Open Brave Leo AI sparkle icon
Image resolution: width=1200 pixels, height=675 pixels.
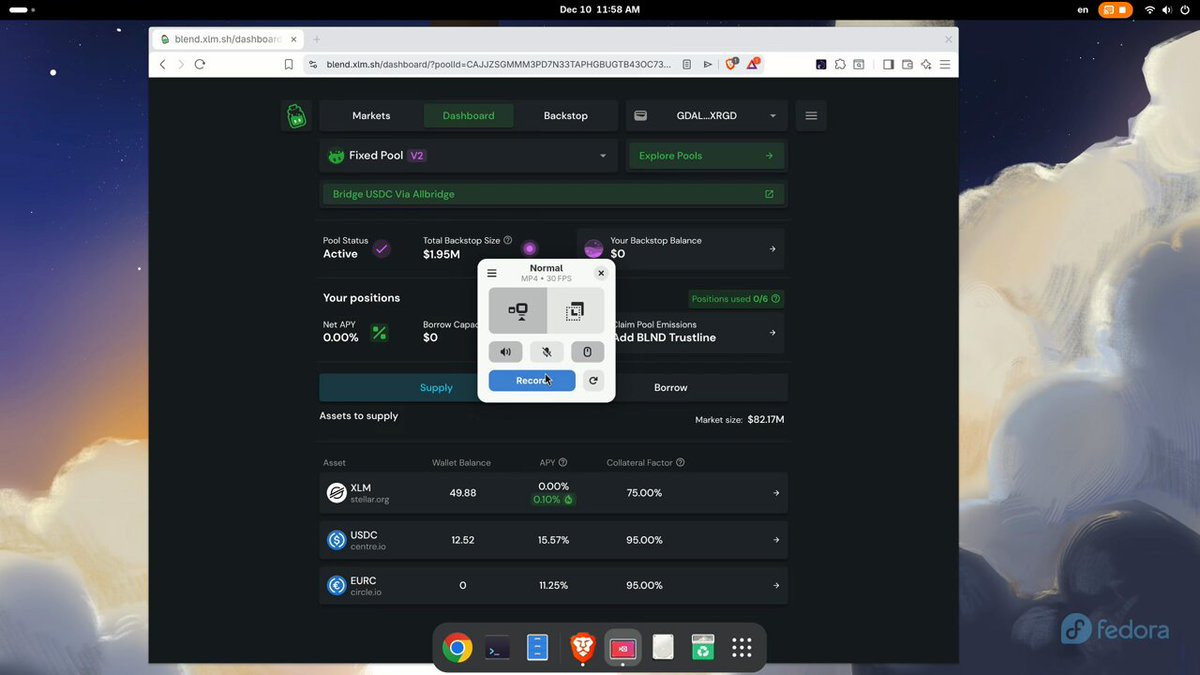pyautogui.click(x=926, y=64)
